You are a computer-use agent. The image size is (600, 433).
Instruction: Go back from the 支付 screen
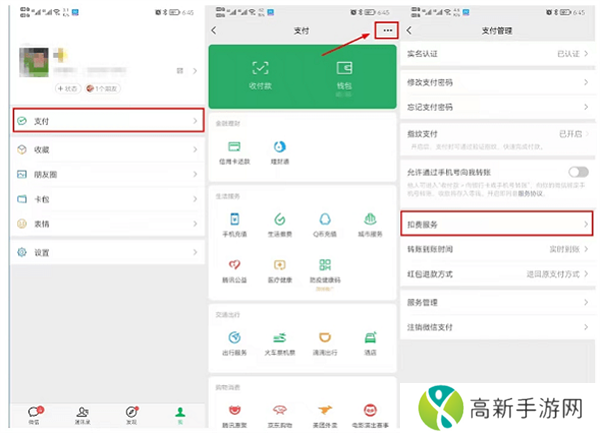pos(214,30)
